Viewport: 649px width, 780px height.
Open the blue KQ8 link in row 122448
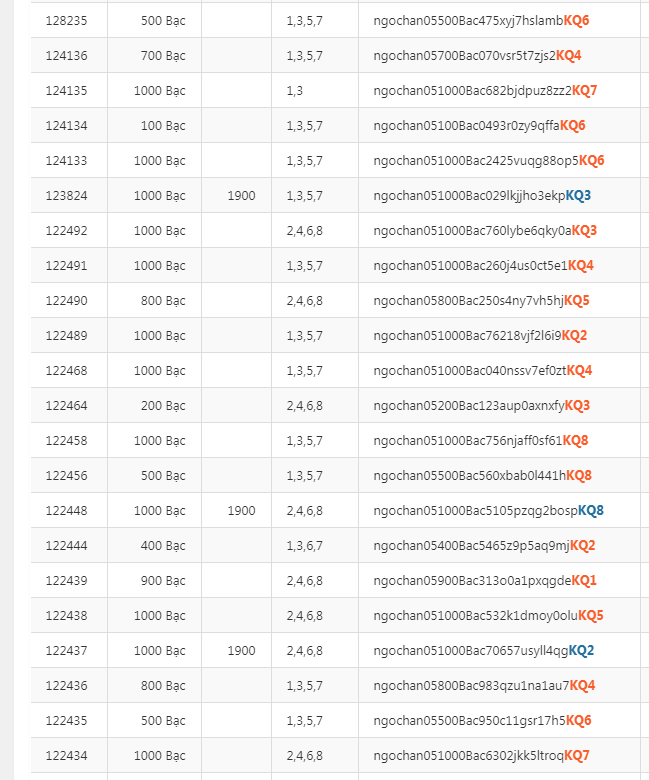coord(591,510)
